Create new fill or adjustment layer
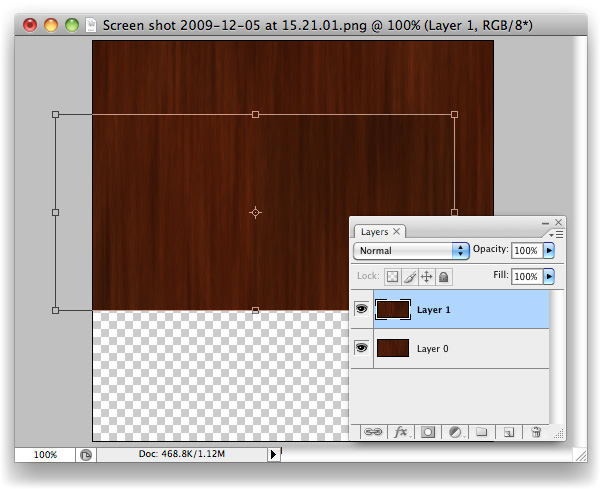The width and height of the screenshot is (600, 489). pyautogui.click(x=455, y=432)
